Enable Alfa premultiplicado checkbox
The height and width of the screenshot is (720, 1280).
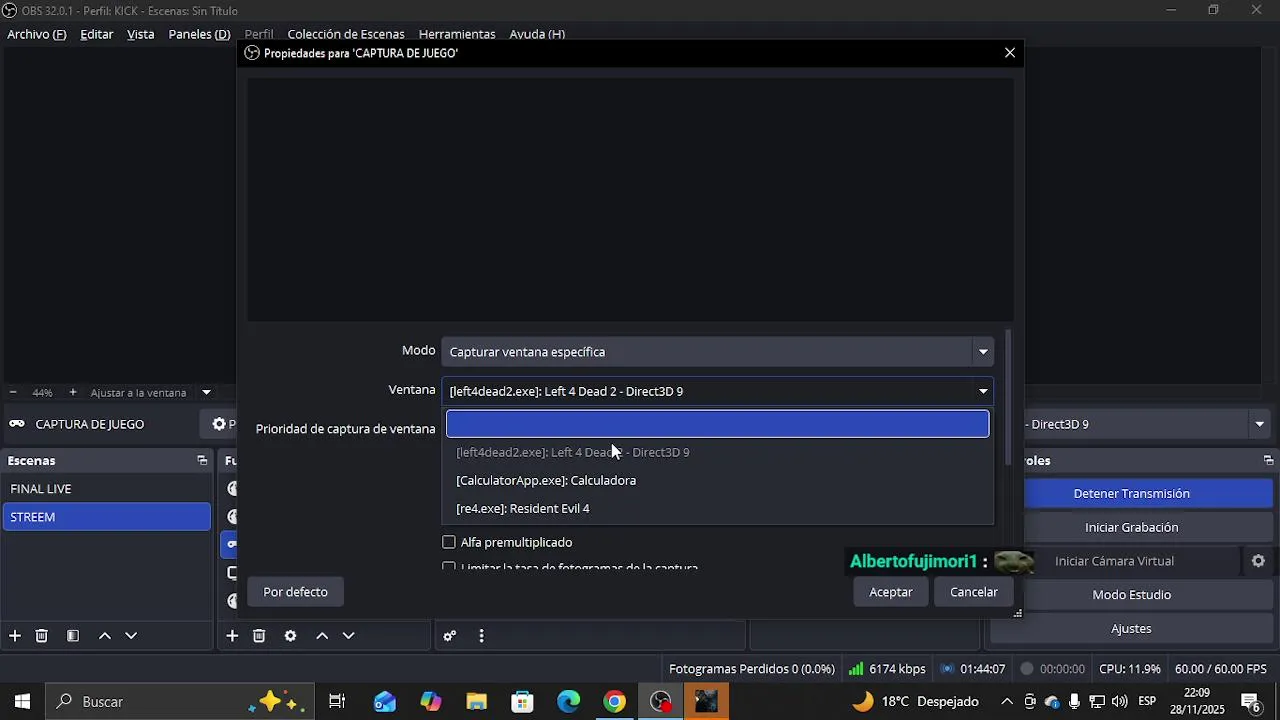pos(449,542)
